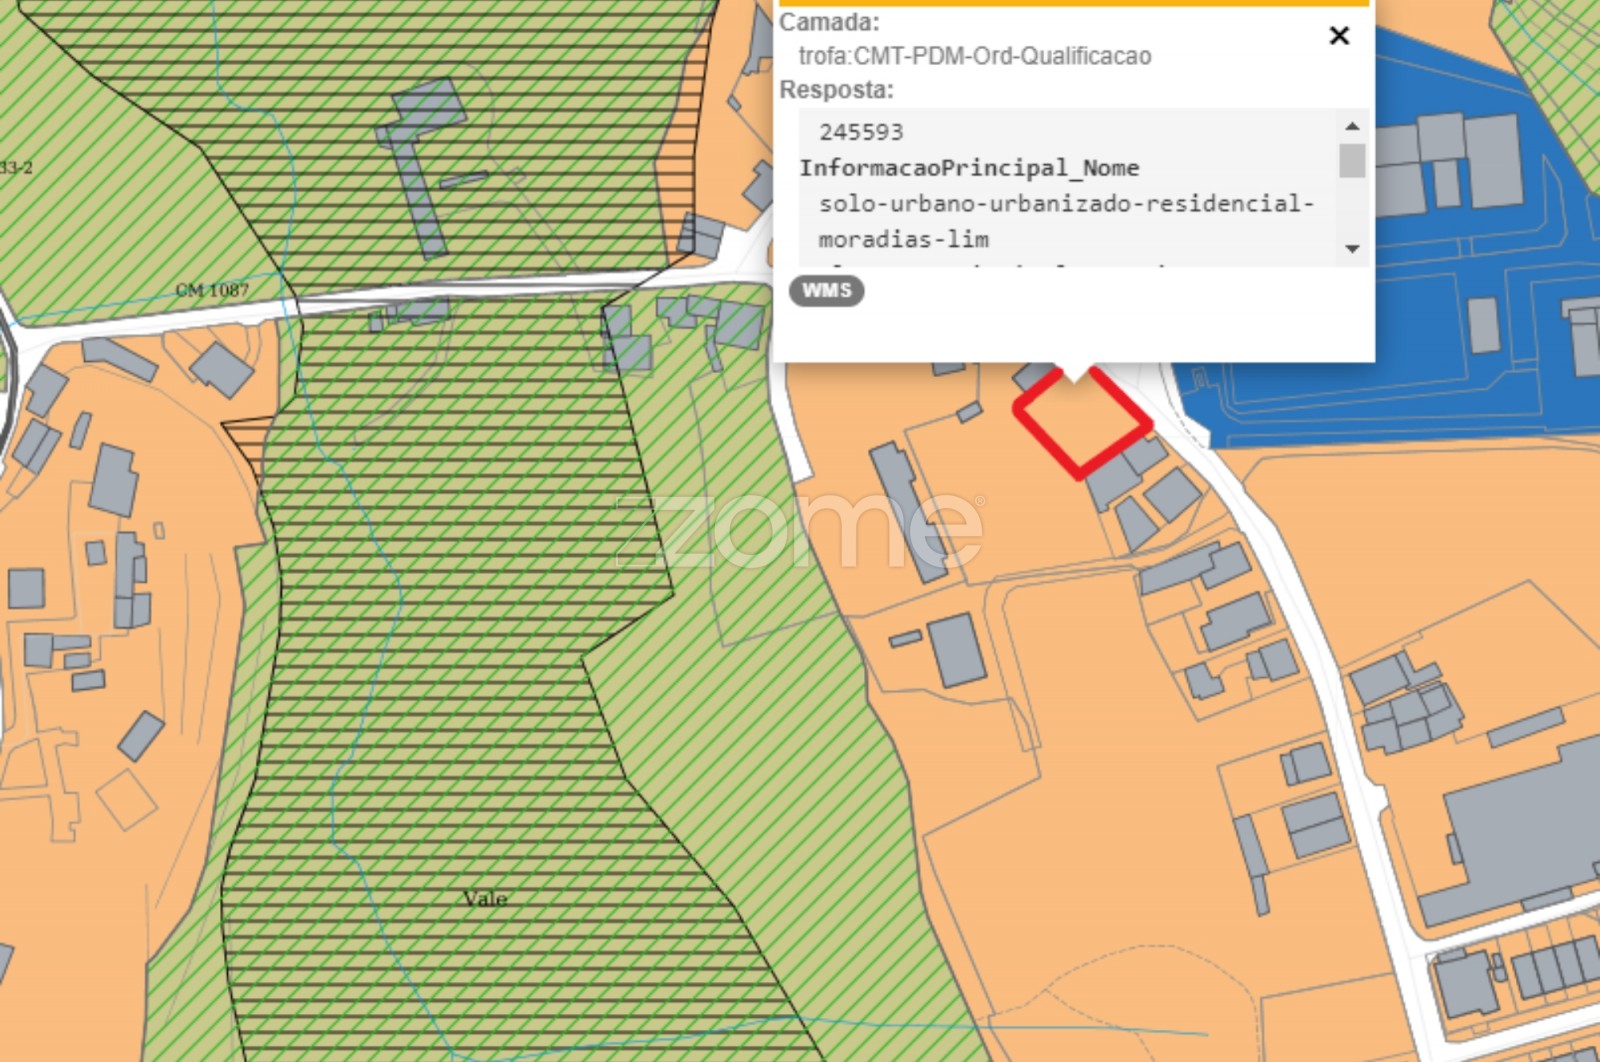Screen dimensions: 1600x1062
Task: Click the yellow header bar of popup
Action: coord(1073,3)
